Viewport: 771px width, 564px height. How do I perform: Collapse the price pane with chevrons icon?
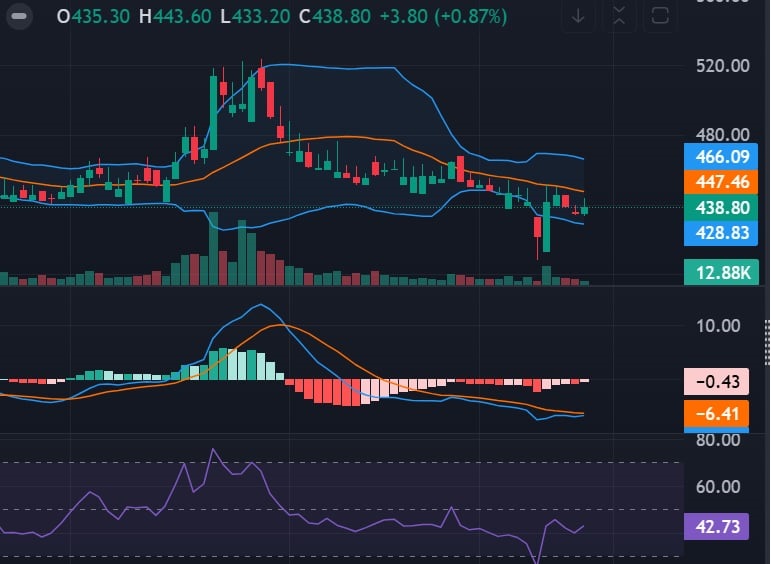(x=619, y=16)
